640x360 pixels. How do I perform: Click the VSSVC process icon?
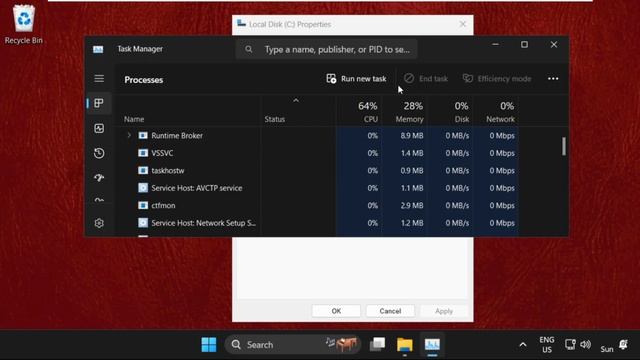click(143, 153)
